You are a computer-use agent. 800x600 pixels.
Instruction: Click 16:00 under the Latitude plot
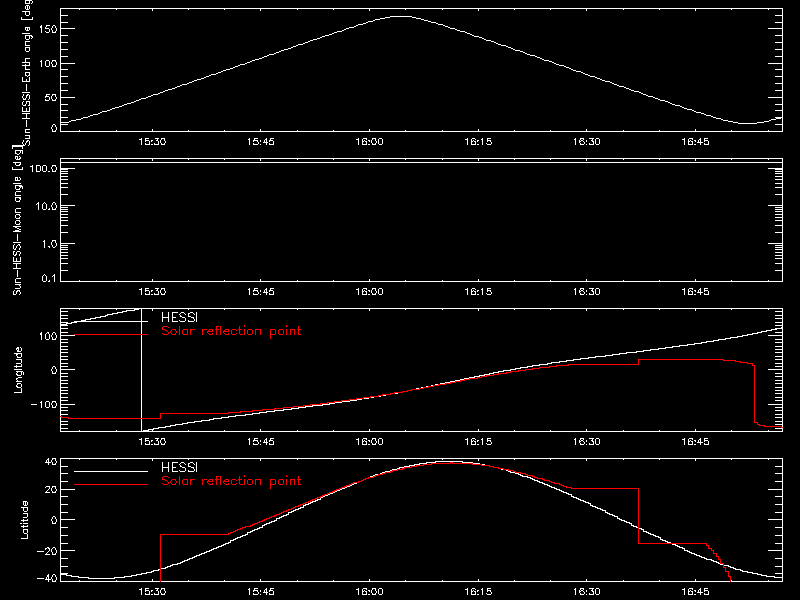click(x=369, y=591)
